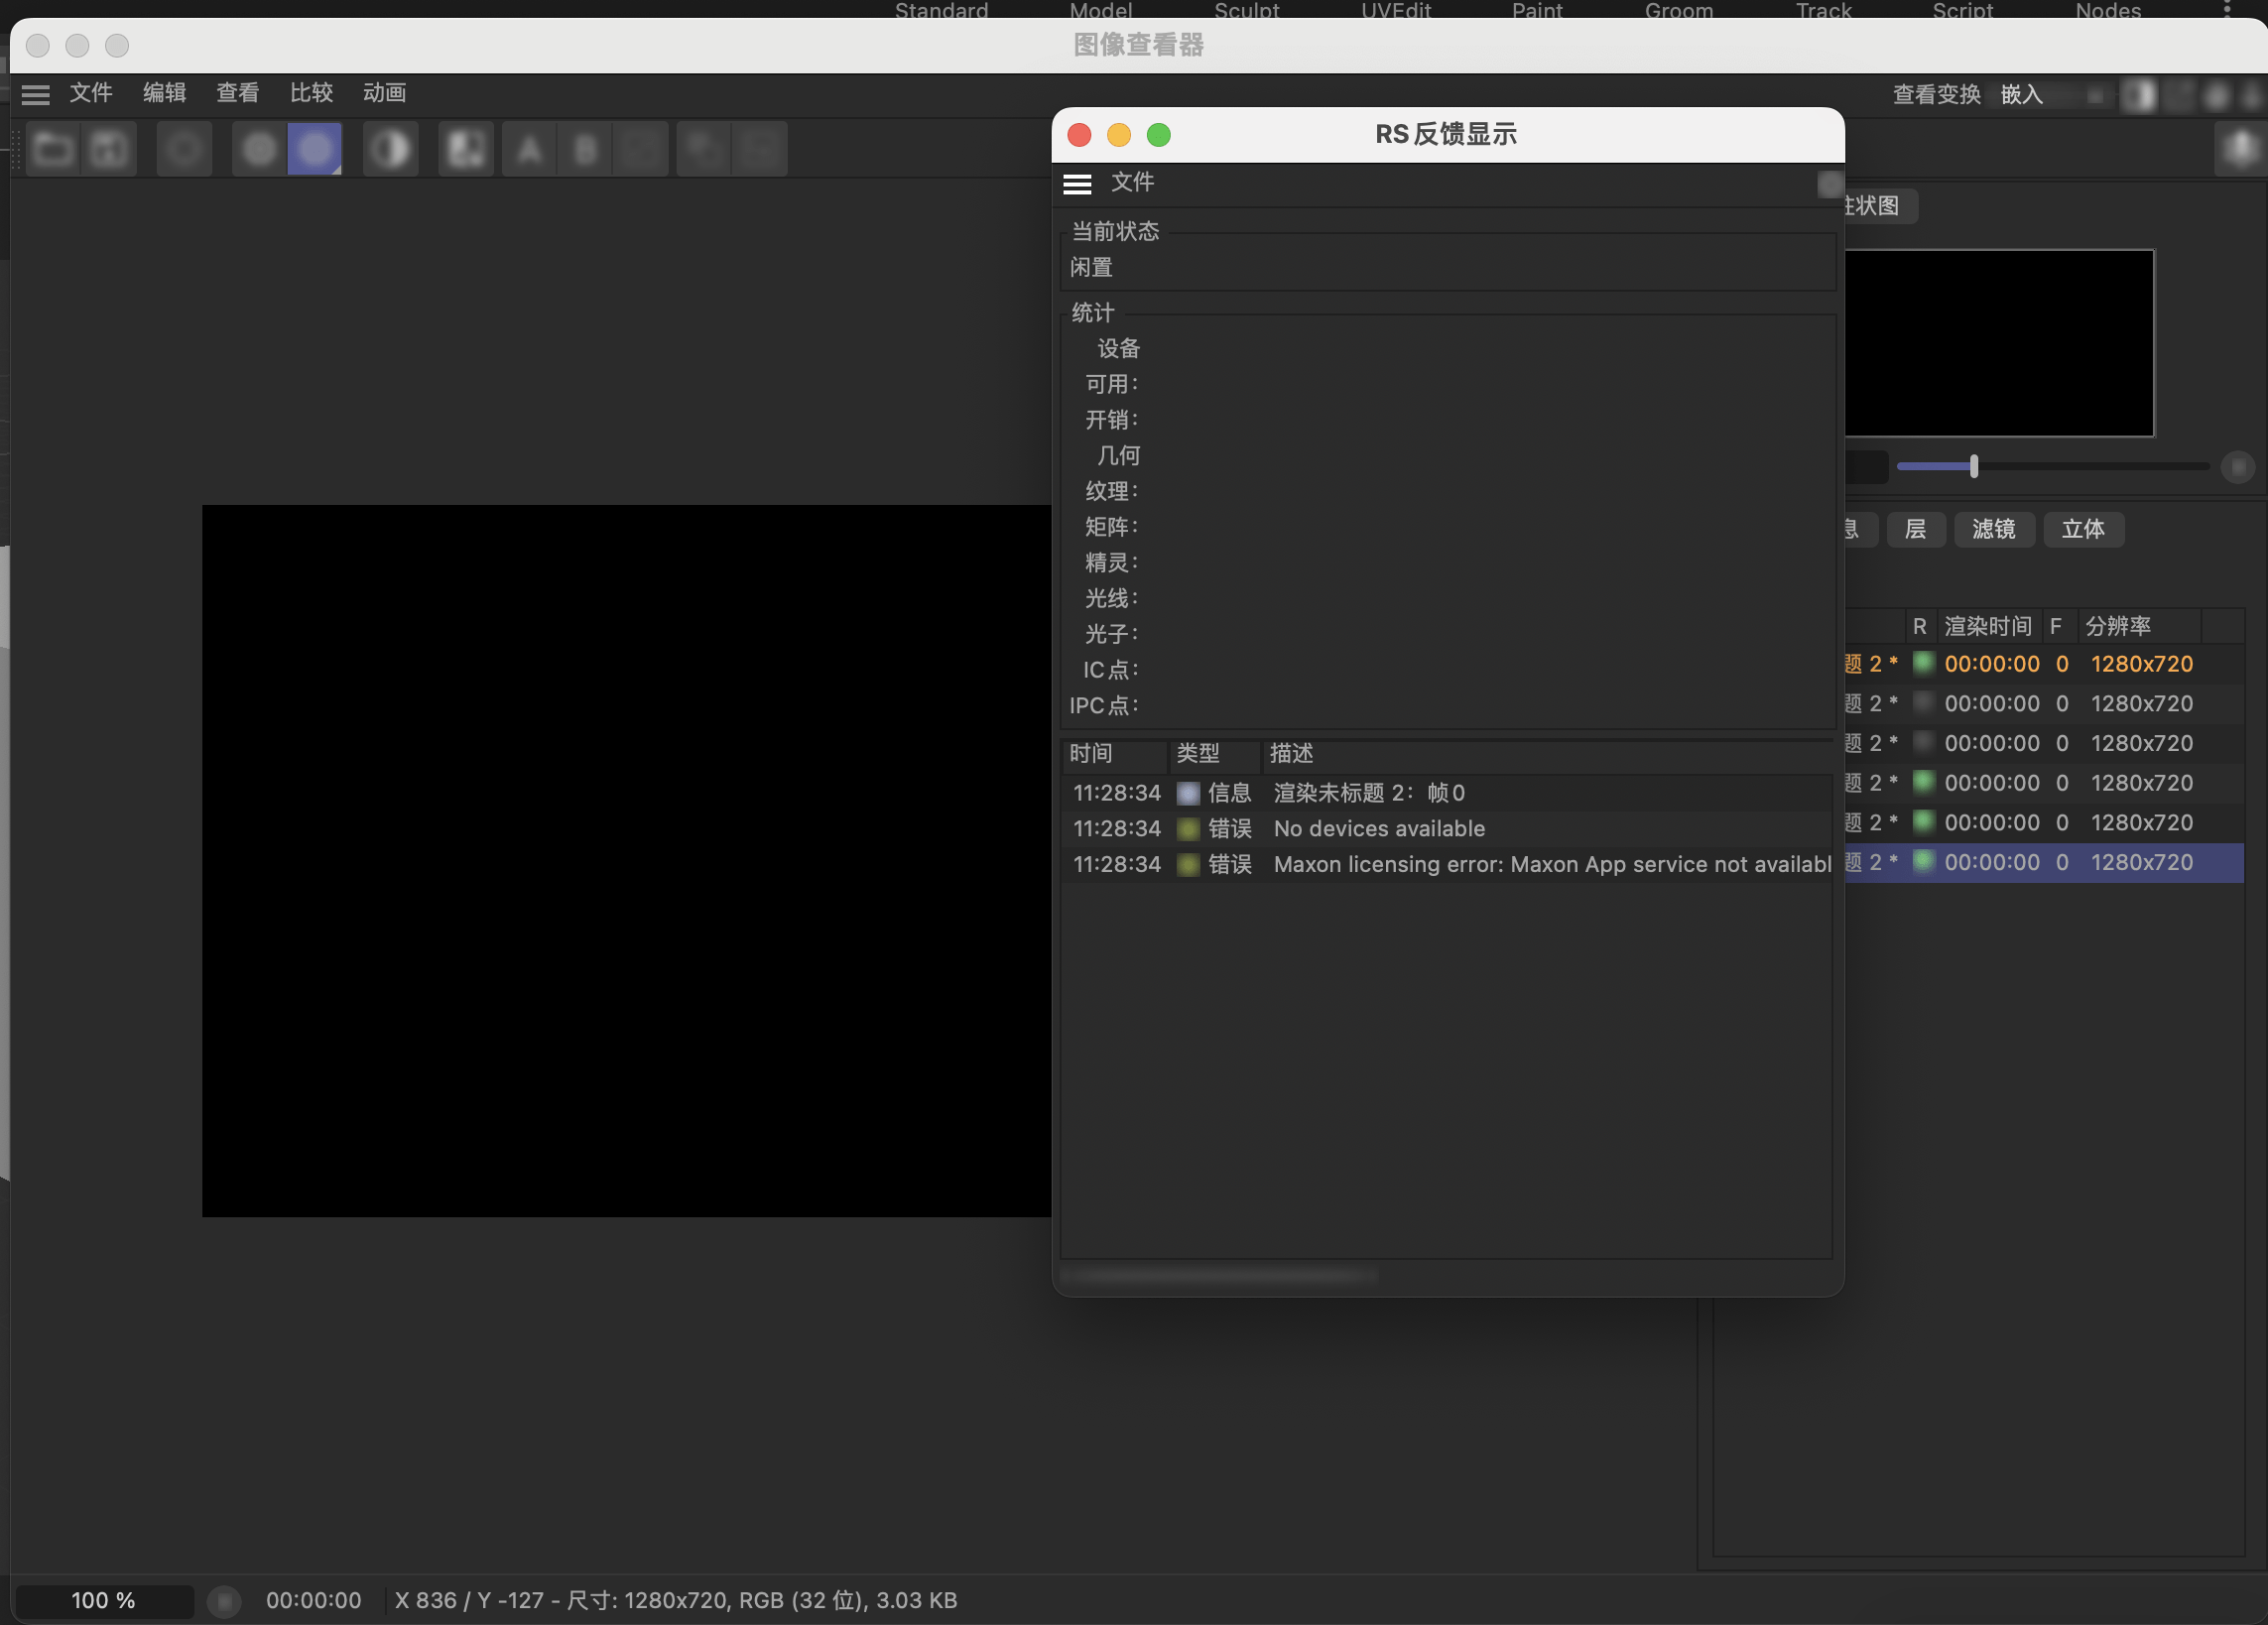Switch to the 滤镜 tab
Image resolution: width=2268 pixels, height=1625 pixels.
(1993, 529)
